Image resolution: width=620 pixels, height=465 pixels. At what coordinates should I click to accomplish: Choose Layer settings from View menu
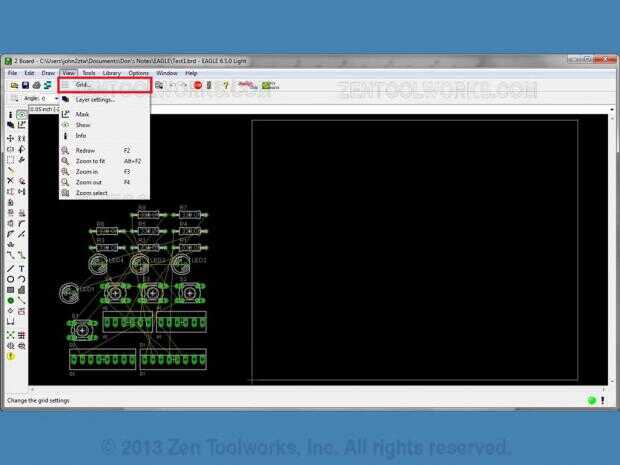click(105, 100)
